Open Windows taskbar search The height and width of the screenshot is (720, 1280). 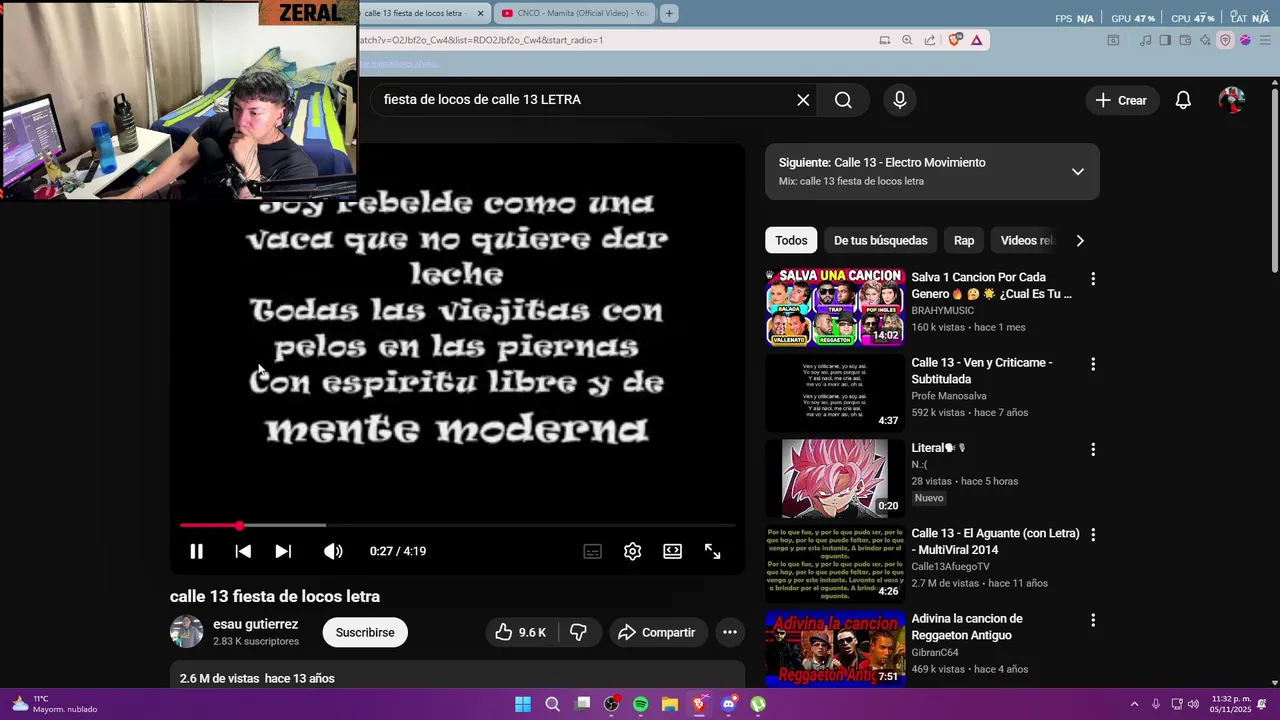click(552, 704)
